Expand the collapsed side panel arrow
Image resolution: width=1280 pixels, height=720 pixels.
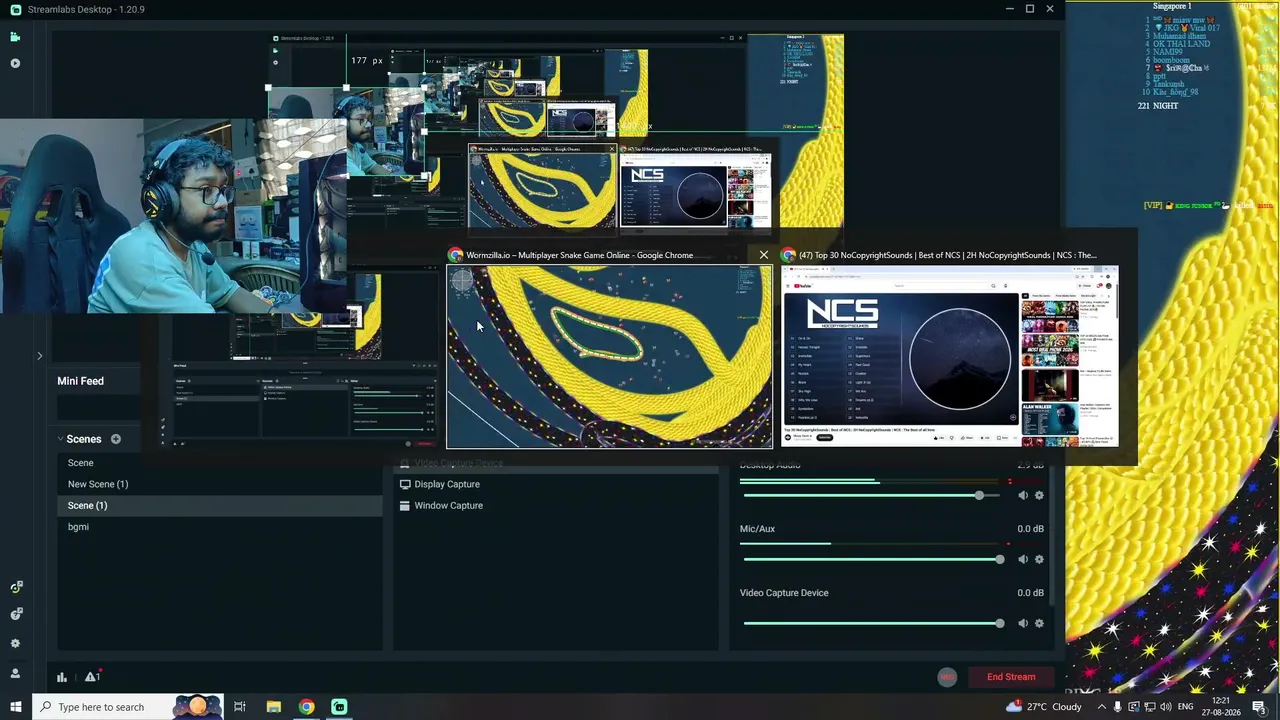coord(39,355)
